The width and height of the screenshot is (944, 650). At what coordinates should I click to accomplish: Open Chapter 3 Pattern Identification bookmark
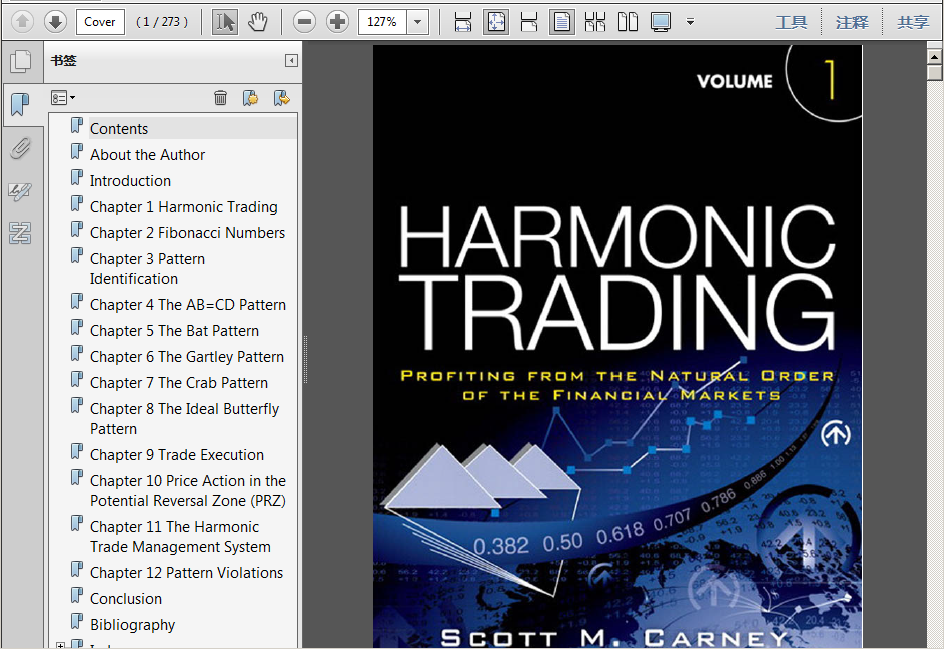(x=148, y=268)
